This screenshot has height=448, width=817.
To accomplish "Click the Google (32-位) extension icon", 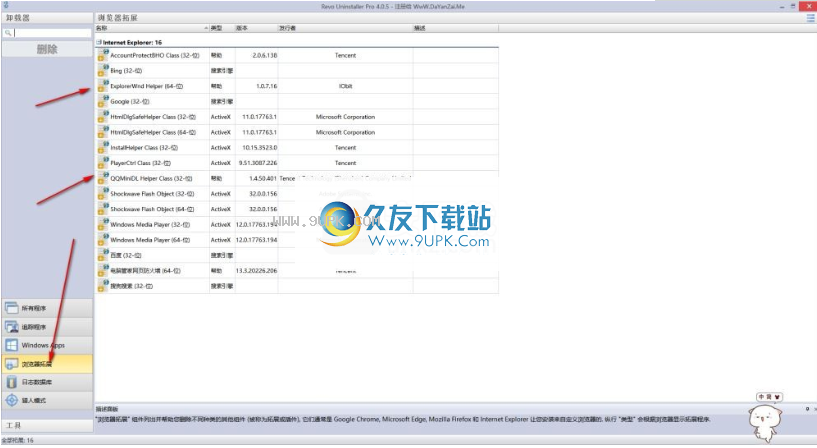I will [x=103, y=101].
